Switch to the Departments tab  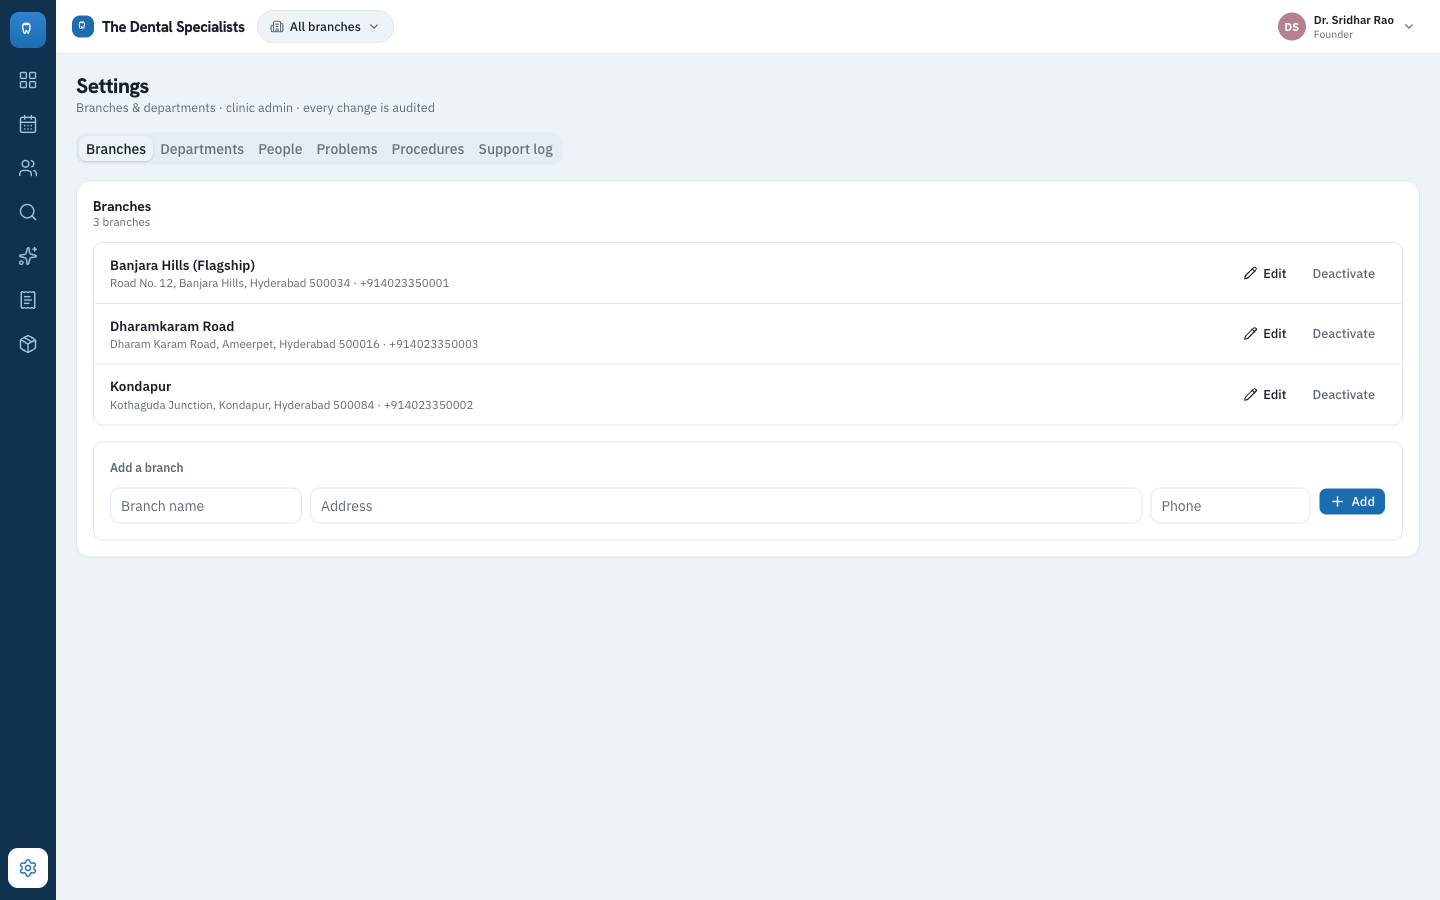[202, 149]
